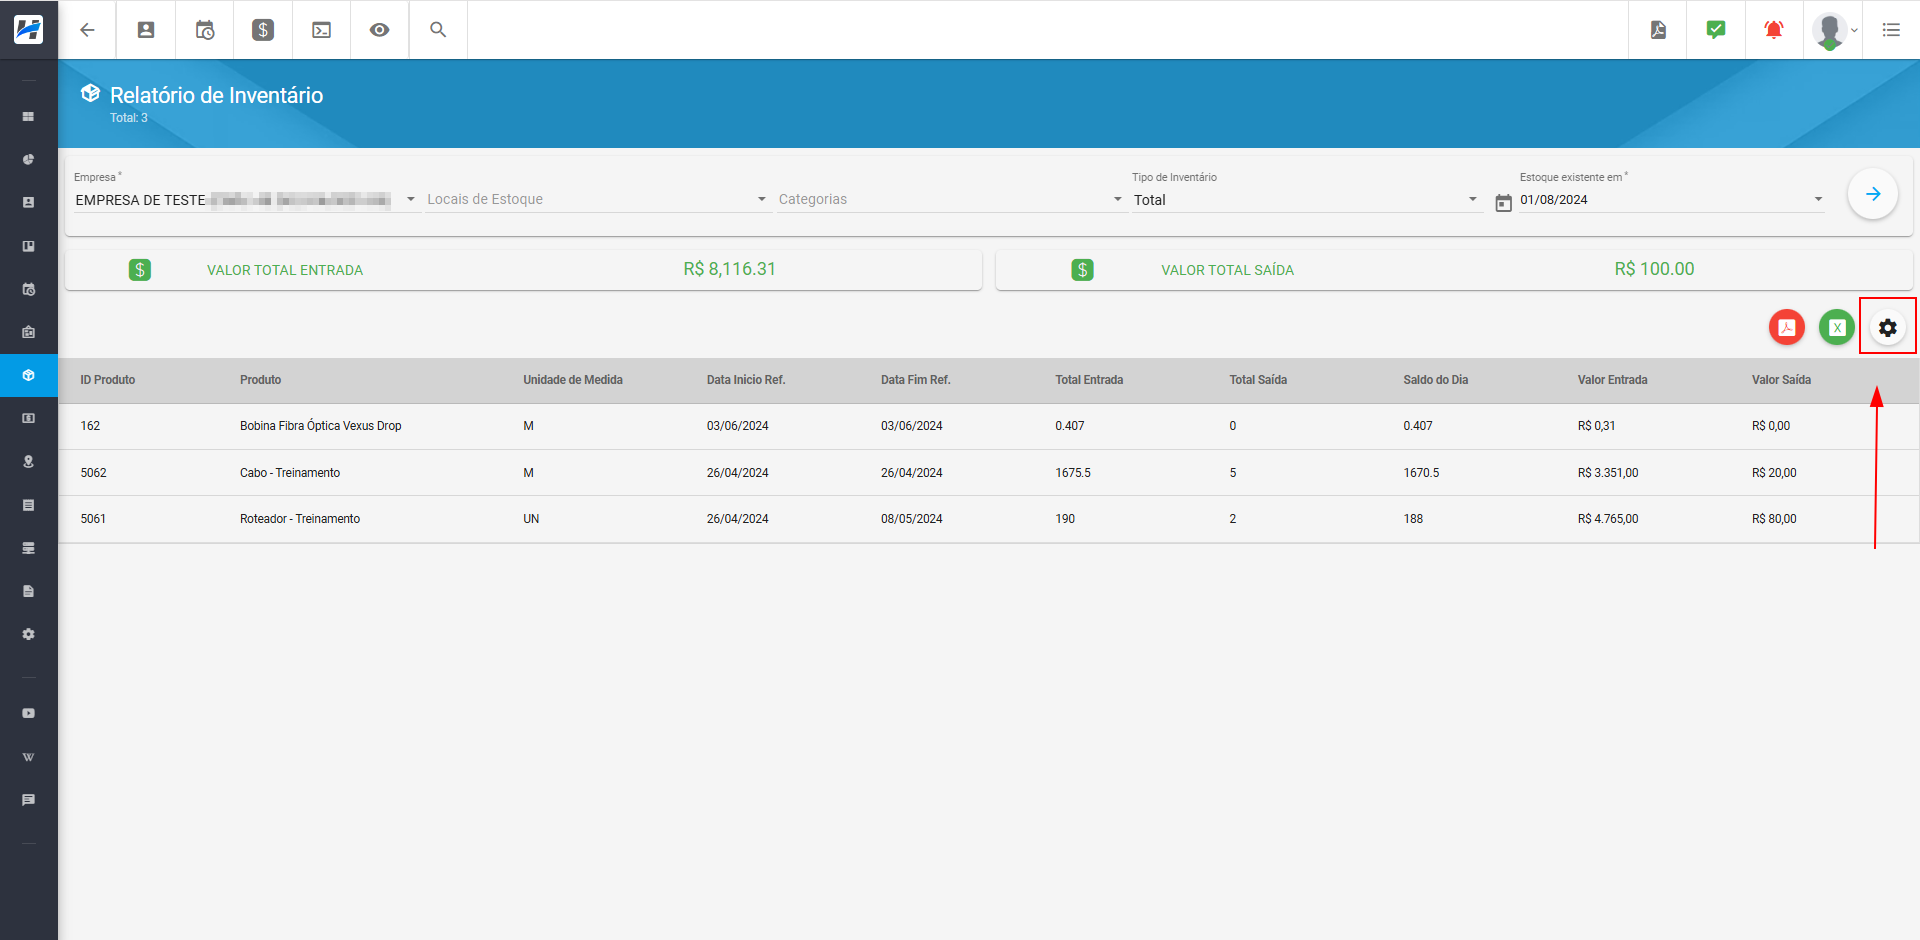Image resolution: width=1920 pixels, height=940 pixels.
Task: Sort by Produto column header
Action: click(x=260, y=380)
